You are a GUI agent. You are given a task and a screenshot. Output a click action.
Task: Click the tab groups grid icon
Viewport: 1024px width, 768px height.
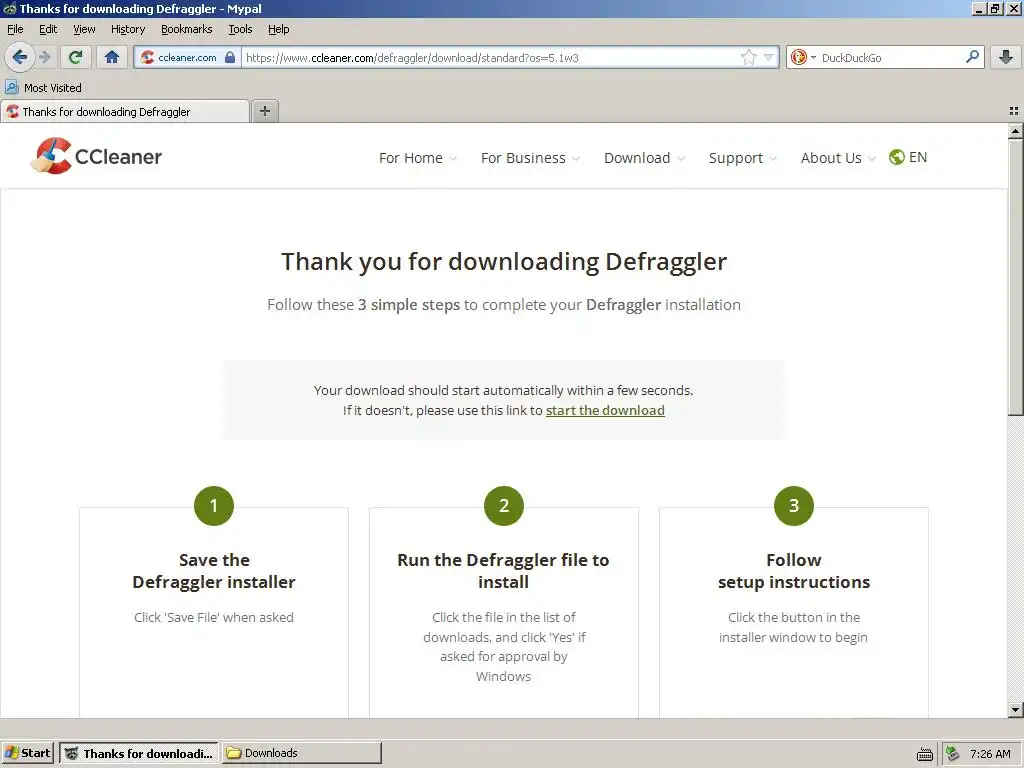tap(1014, 112)
